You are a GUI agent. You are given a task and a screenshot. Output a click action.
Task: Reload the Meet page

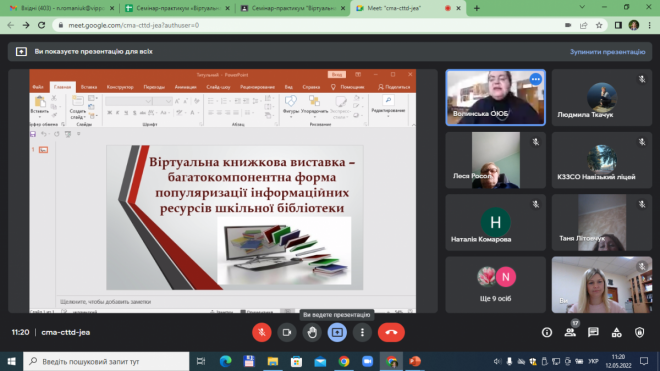[x=41, y=25]
